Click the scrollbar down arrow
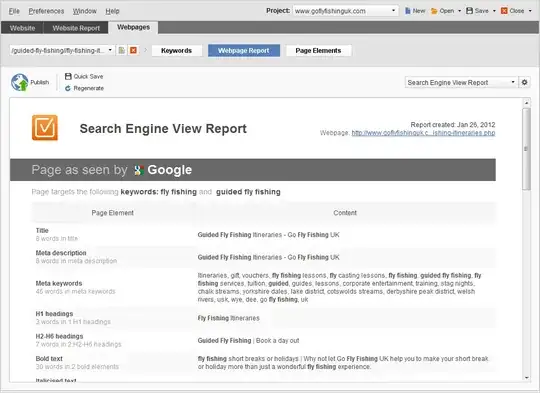Viewport: 540px width, 393px height. pyautogui.click(x=526, y=378)
